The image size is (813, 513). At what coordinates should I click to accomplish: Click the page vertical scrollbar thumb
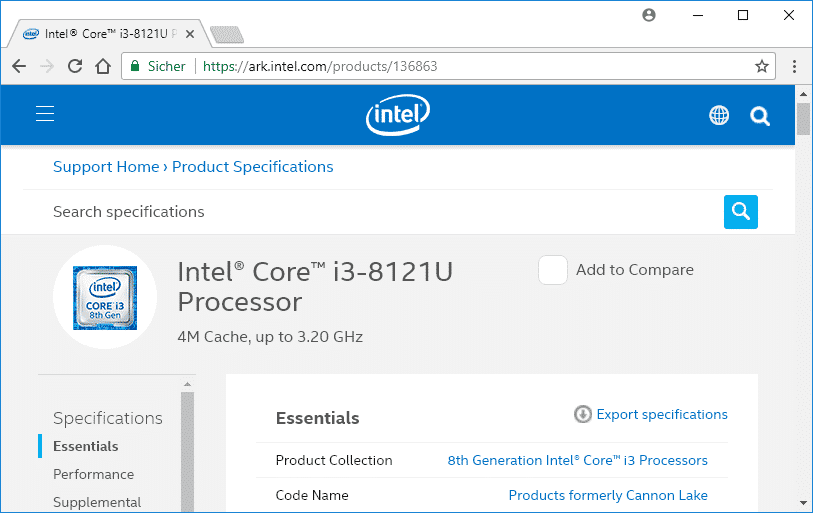pyautogui.click(x=803, y=119)
